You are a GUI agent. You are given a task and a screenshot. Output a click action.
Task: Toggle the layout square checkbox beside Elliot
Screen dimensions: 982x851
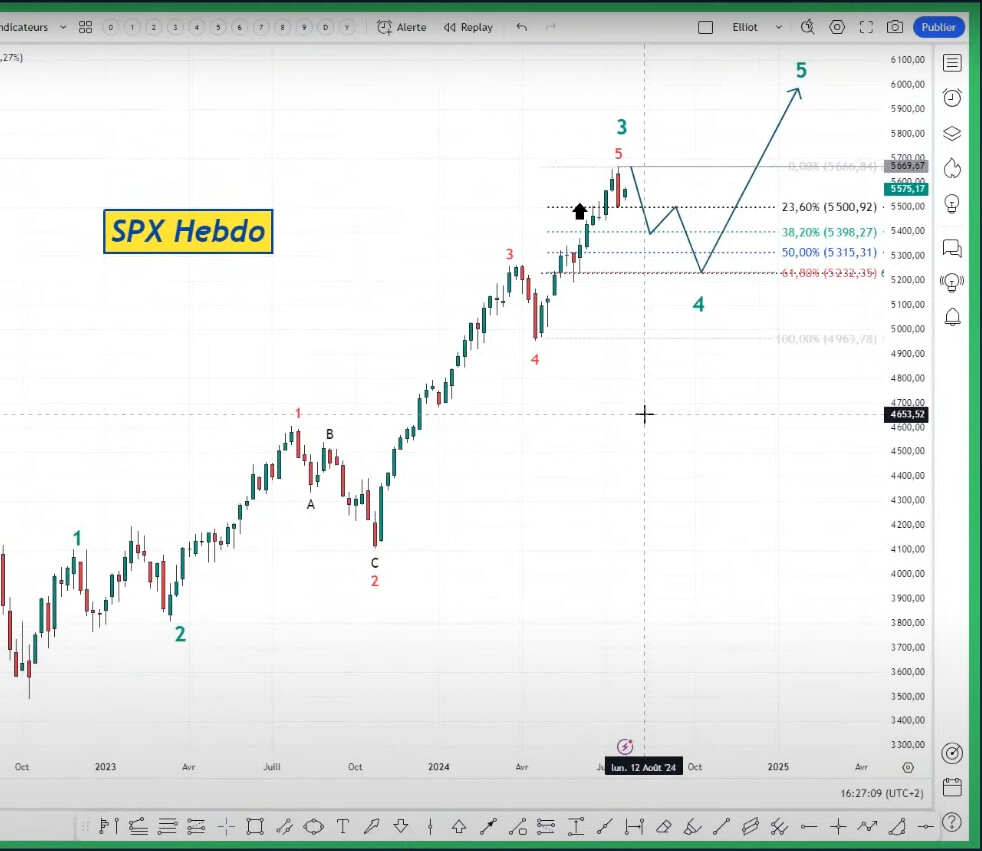pyautogui.click(x=705, y=27)
